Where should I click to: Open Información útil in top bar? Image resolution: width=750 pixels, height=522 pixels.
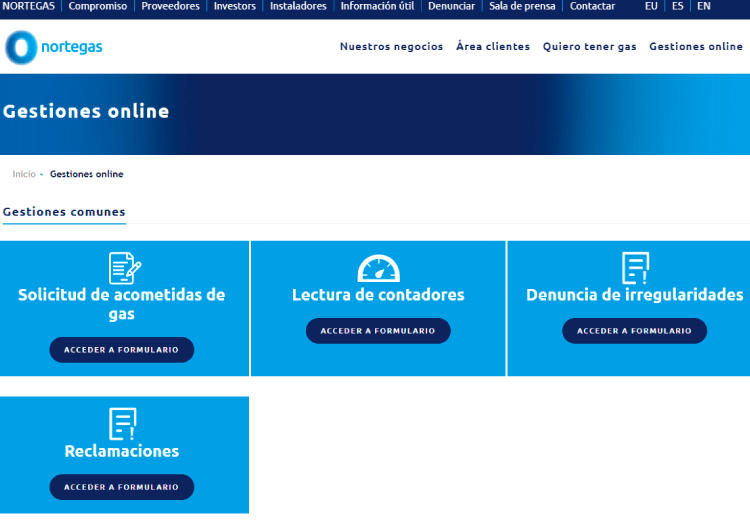coord(377,6)
